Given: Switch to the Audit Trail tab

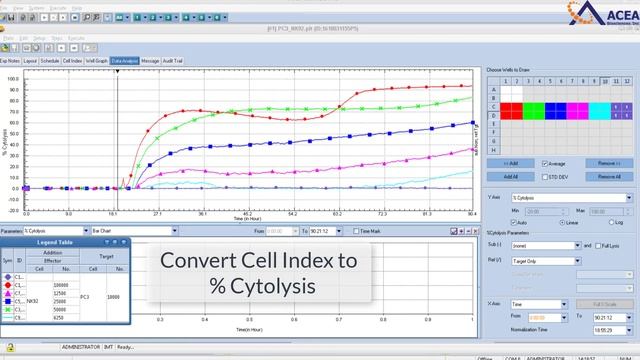Looking at the screenshot, I should (x=173, y=61).
